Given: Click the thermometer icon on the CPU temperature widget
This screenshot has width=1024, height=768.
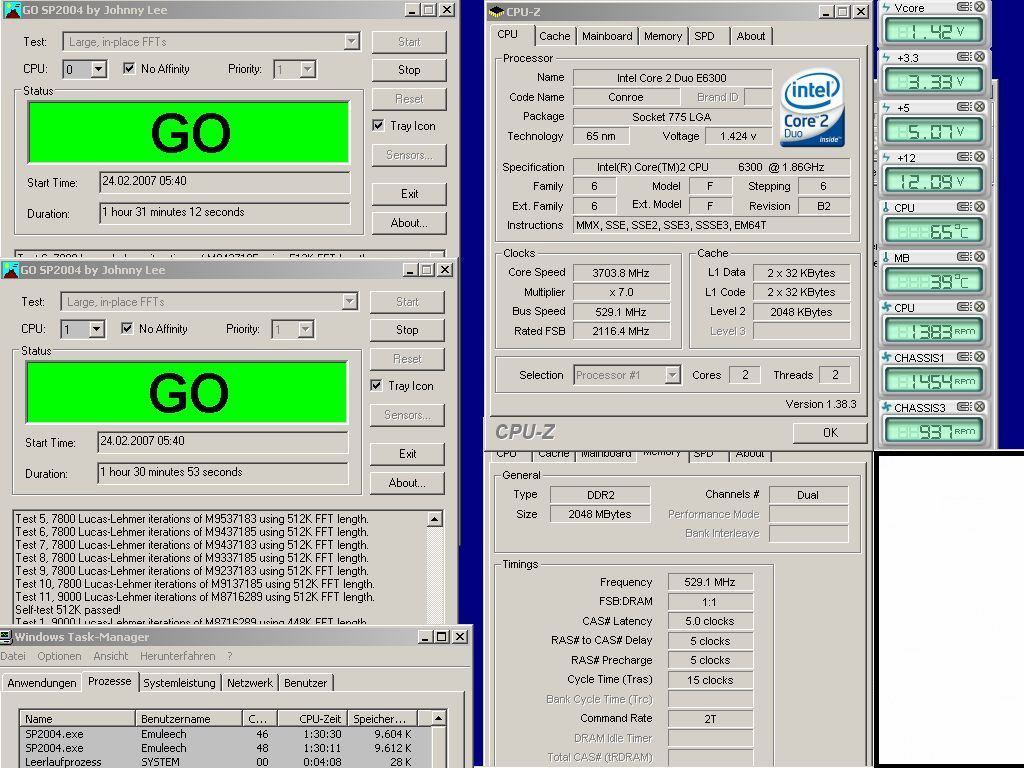Looking at the screenshot, I should pyautogui.click(x=886, y=208).
